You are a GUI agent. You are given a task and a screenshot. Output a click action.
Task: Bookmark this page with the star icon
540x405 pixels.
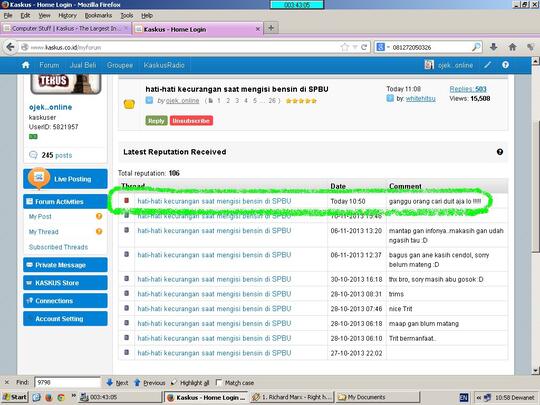344,47
